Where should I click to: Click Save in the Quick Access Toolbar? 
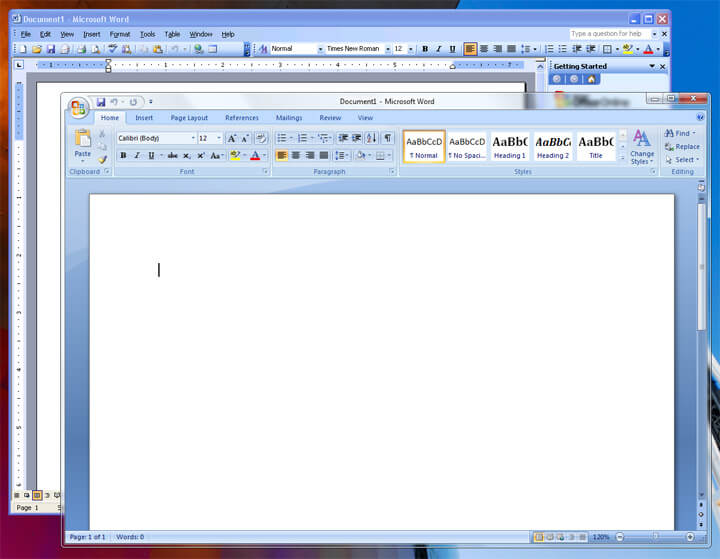click(x=101, y=102)
